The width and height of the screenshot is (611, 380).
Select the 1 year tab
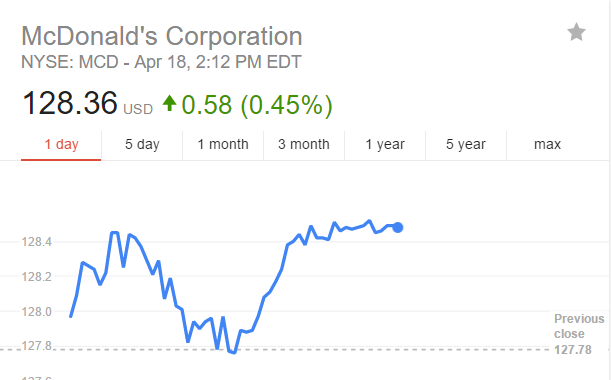[x=385, y=145]
